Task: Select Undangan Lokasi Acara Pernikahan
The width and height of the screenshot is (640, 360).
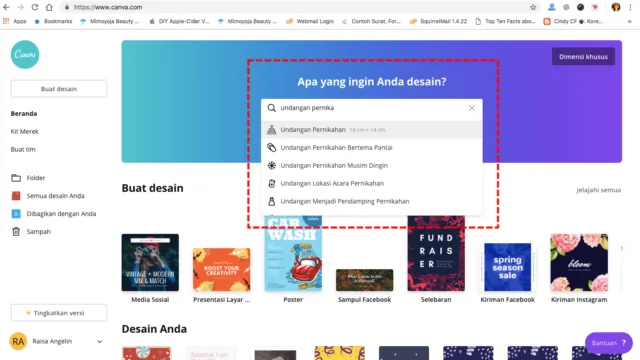Action: click(372, 183)
